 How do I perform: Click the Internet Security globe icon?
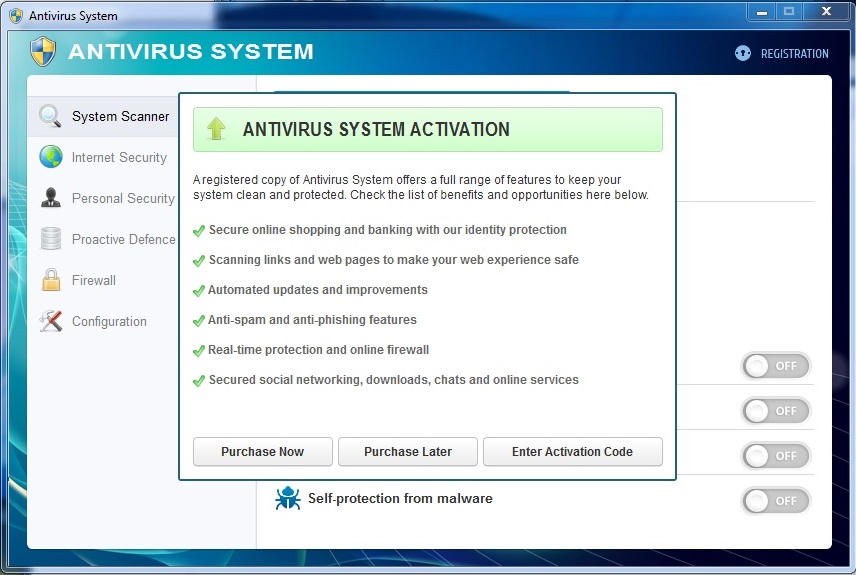click(51, 157)
